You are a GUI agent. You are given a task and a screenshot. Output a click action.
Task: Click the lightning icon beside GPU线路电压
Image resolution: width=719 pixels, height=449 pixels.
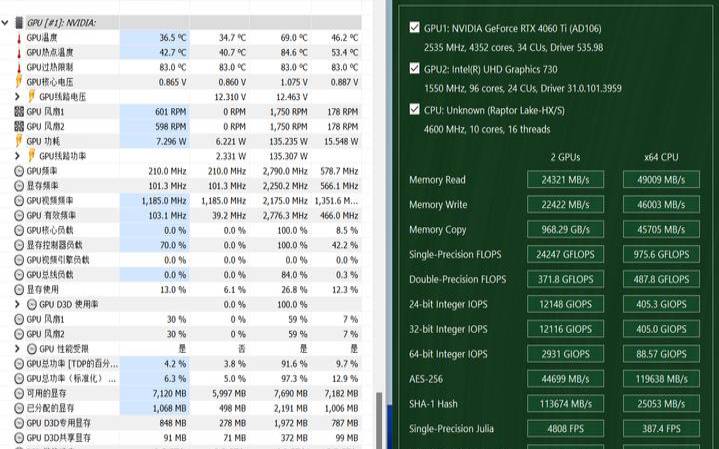(31, 97)
